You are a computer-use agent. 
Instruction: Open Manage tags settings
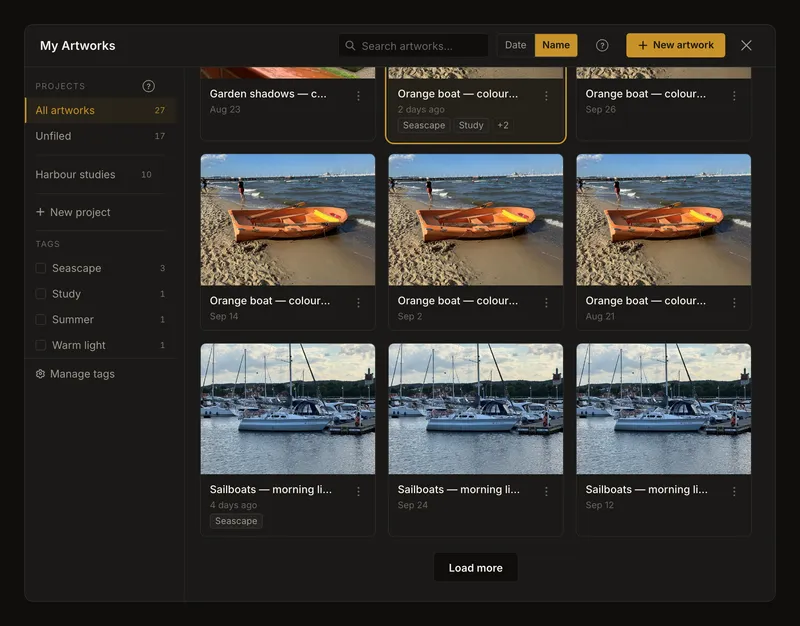click(x=75, y=374)
